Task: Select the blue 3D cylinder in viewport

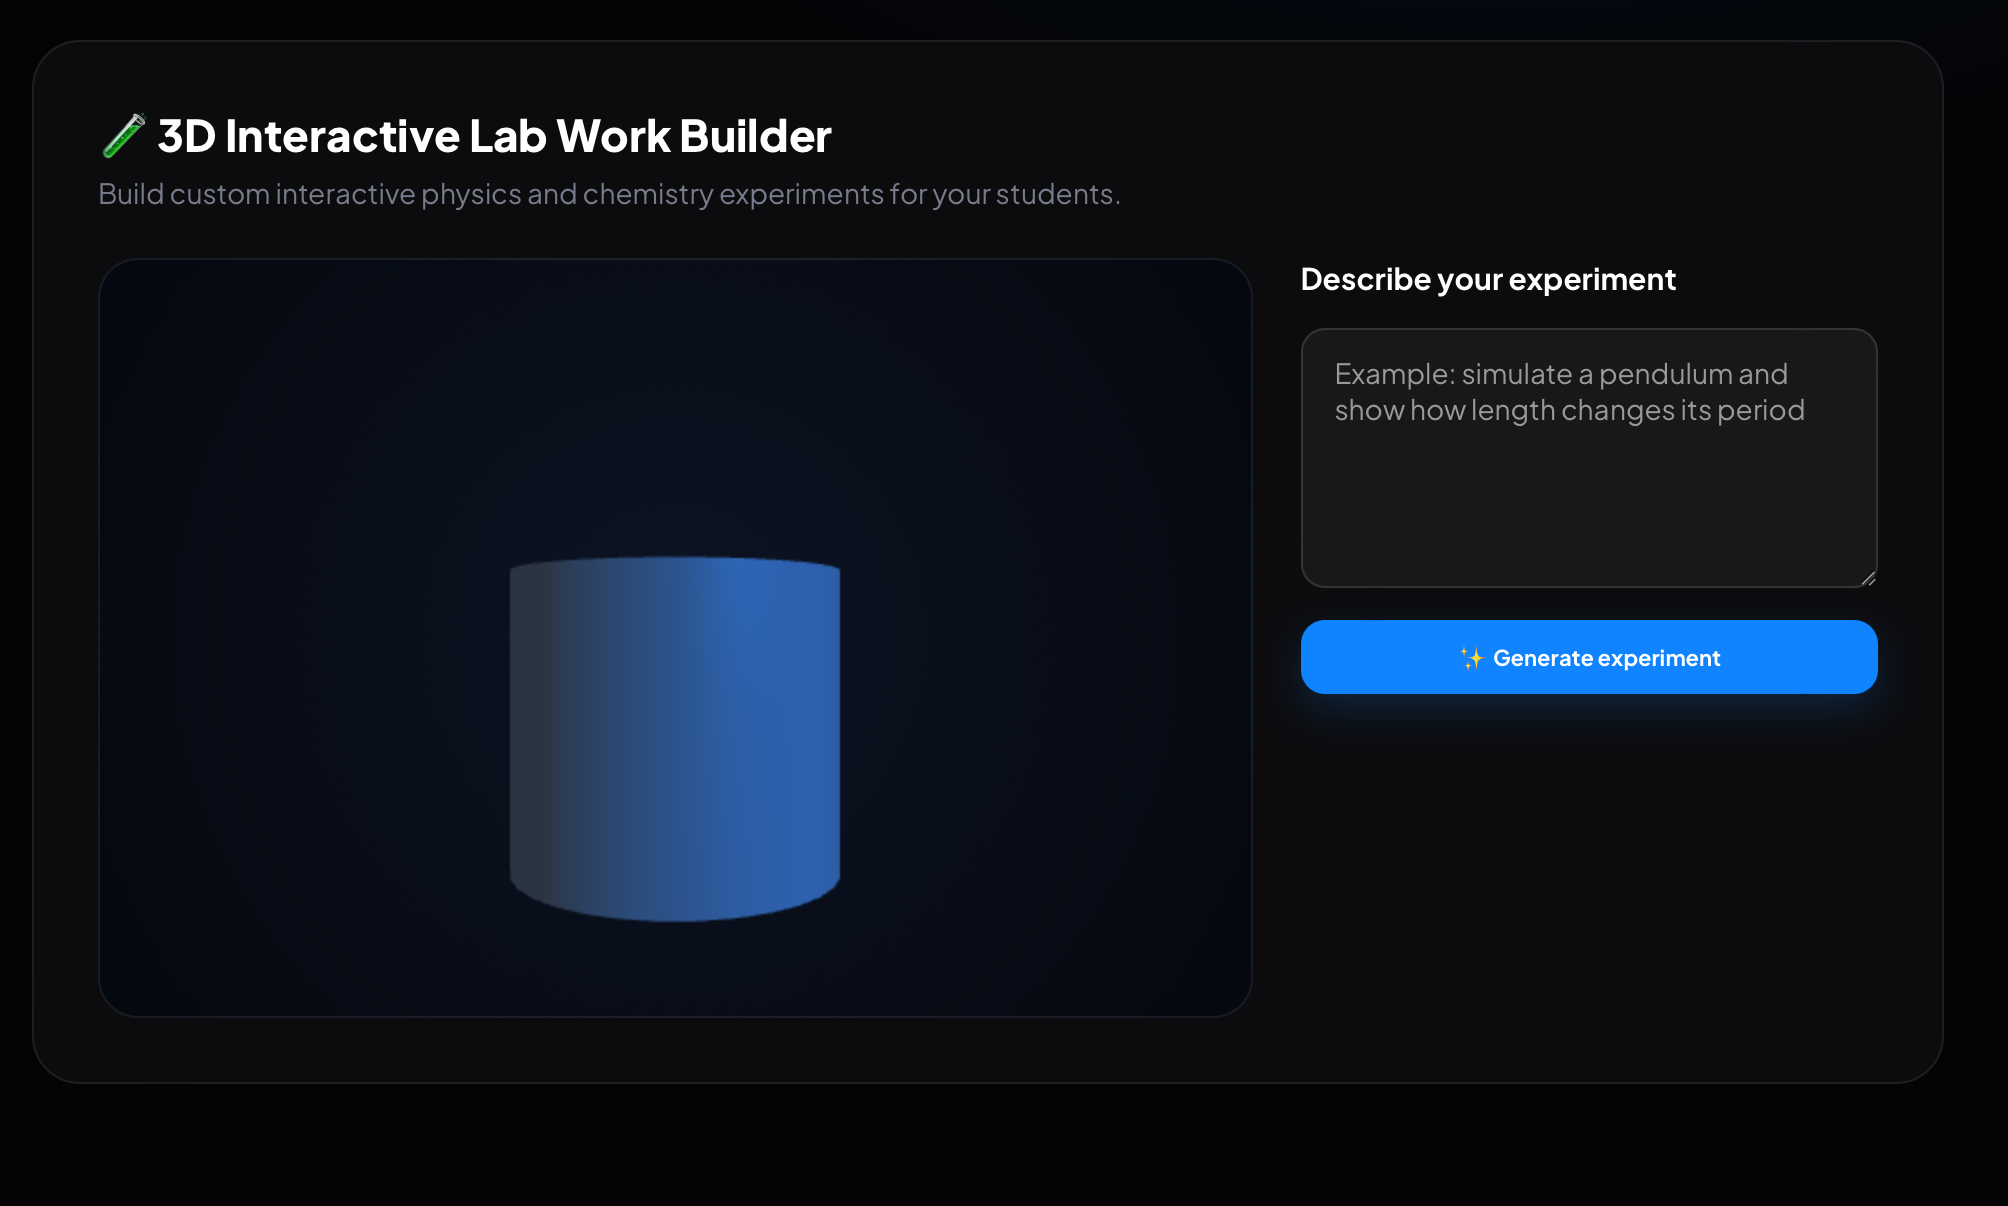Action: 675,739
